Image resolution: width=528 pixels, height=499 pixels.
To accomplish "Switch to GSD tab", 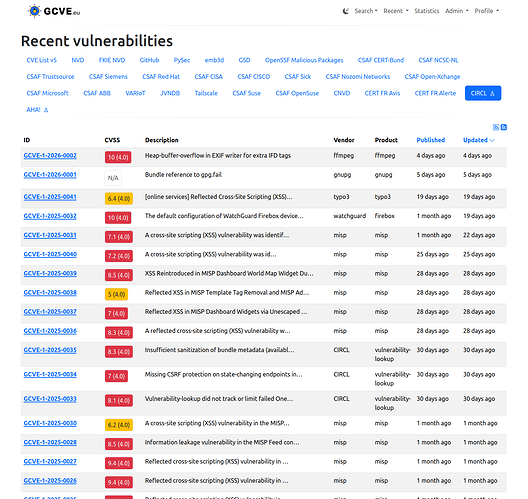I will [244, 60].
